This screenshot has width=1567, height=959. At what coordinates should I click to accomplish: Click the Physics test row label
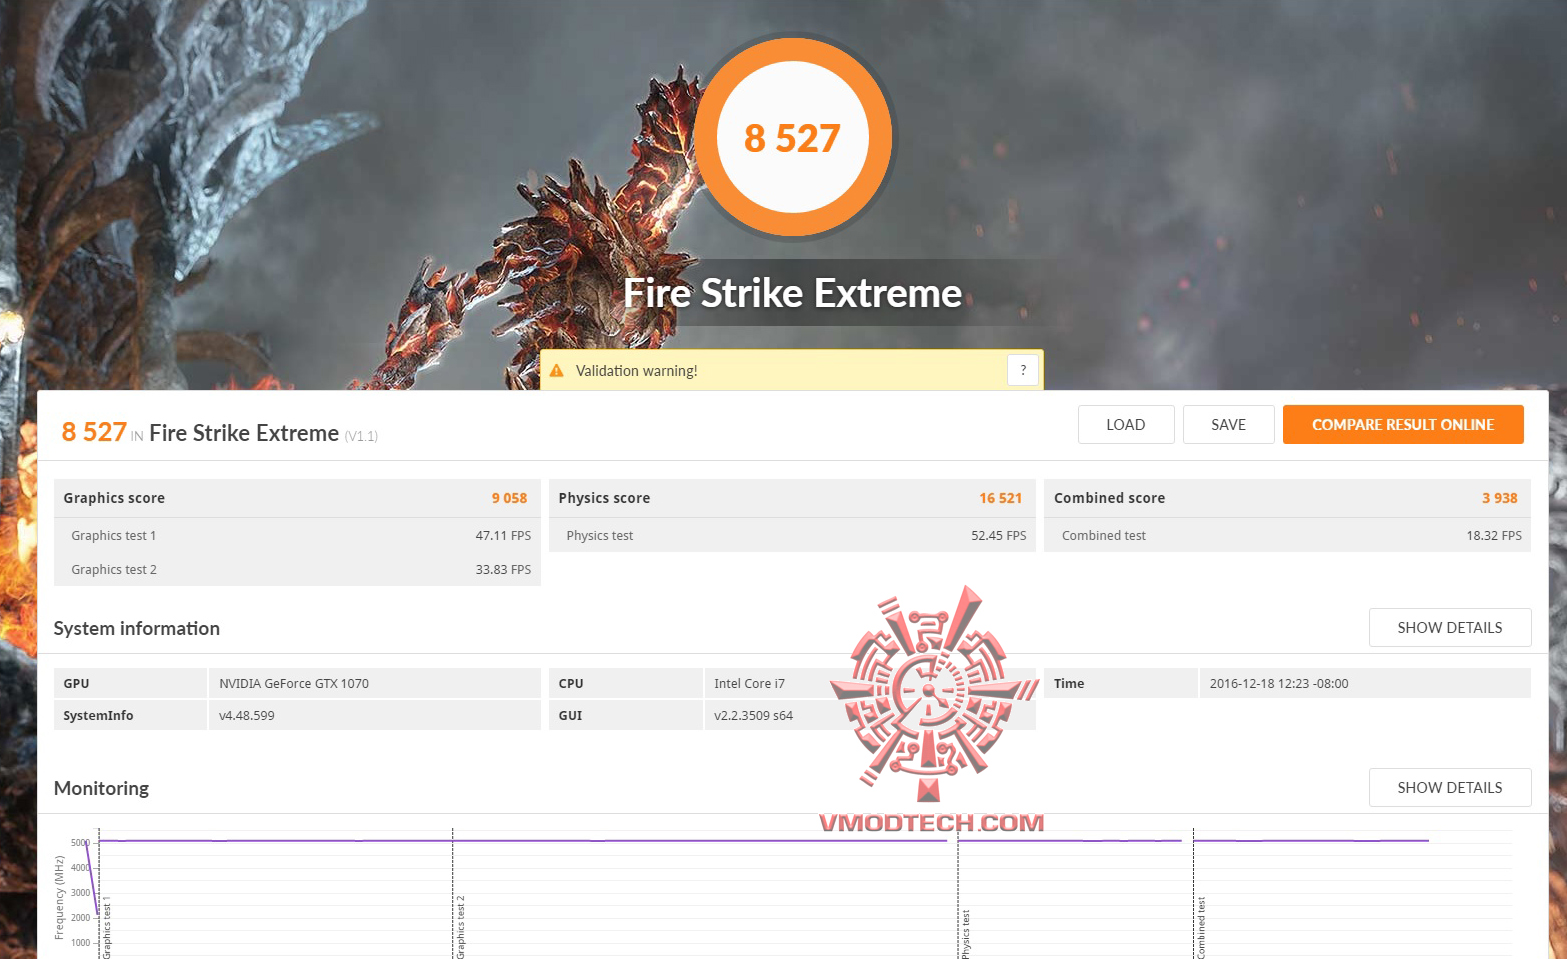[x=600, y=535]
